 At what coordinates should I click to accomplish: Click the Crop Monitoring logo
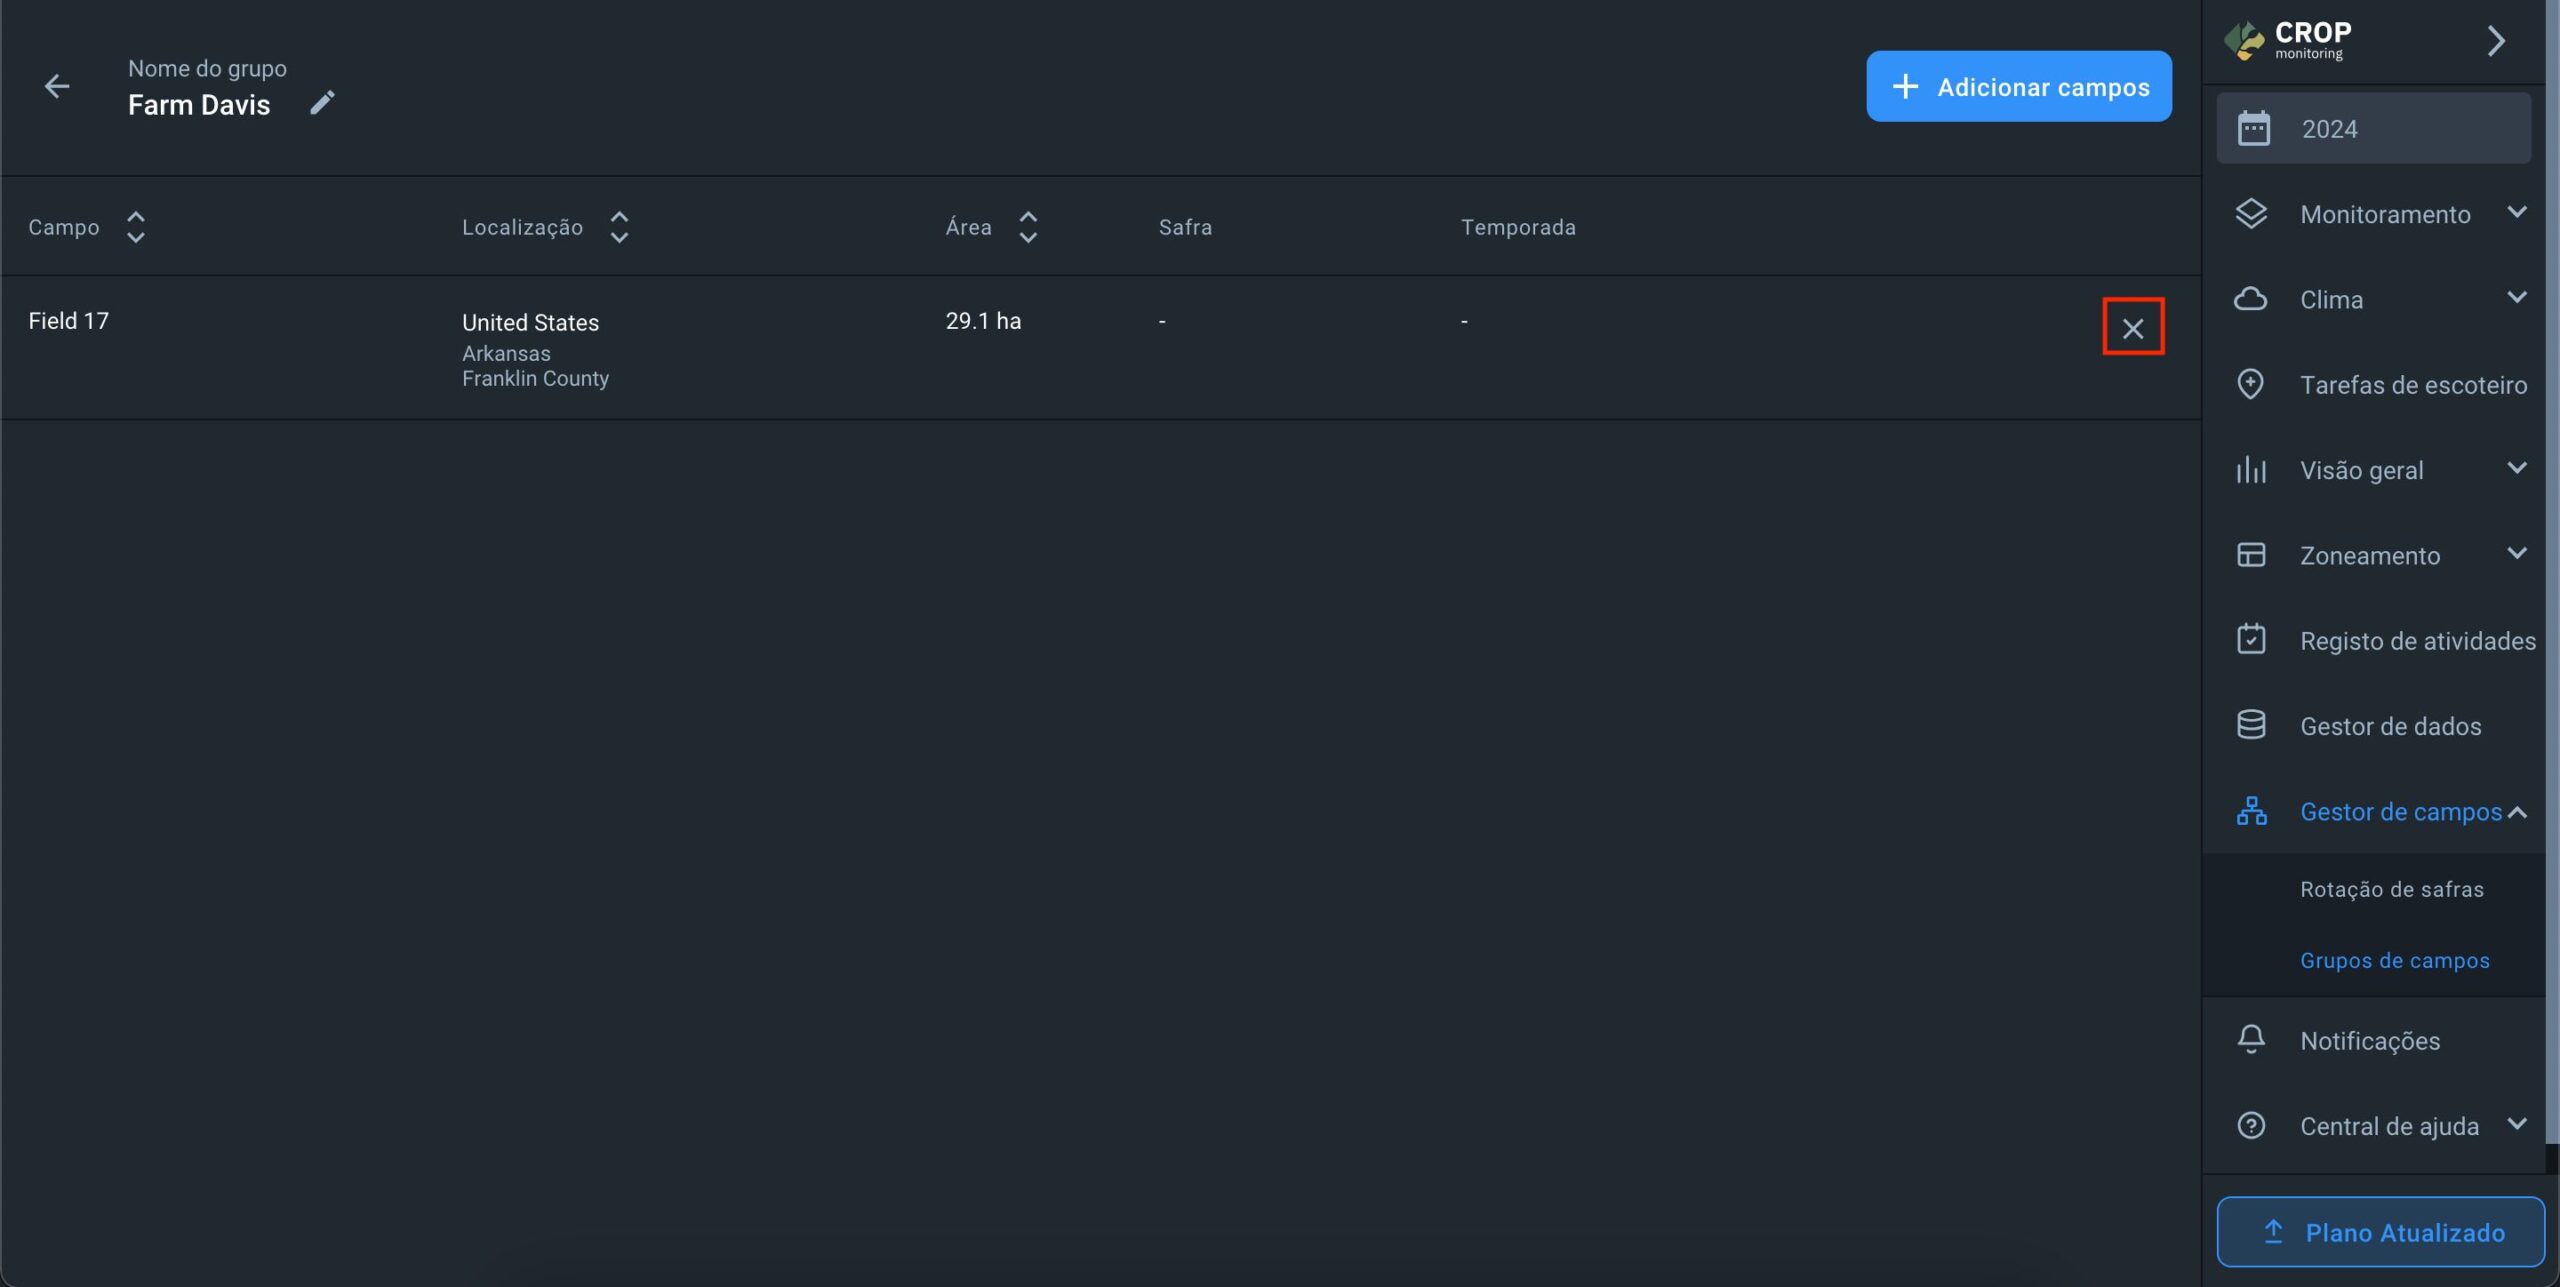[x=2287, y=40]
